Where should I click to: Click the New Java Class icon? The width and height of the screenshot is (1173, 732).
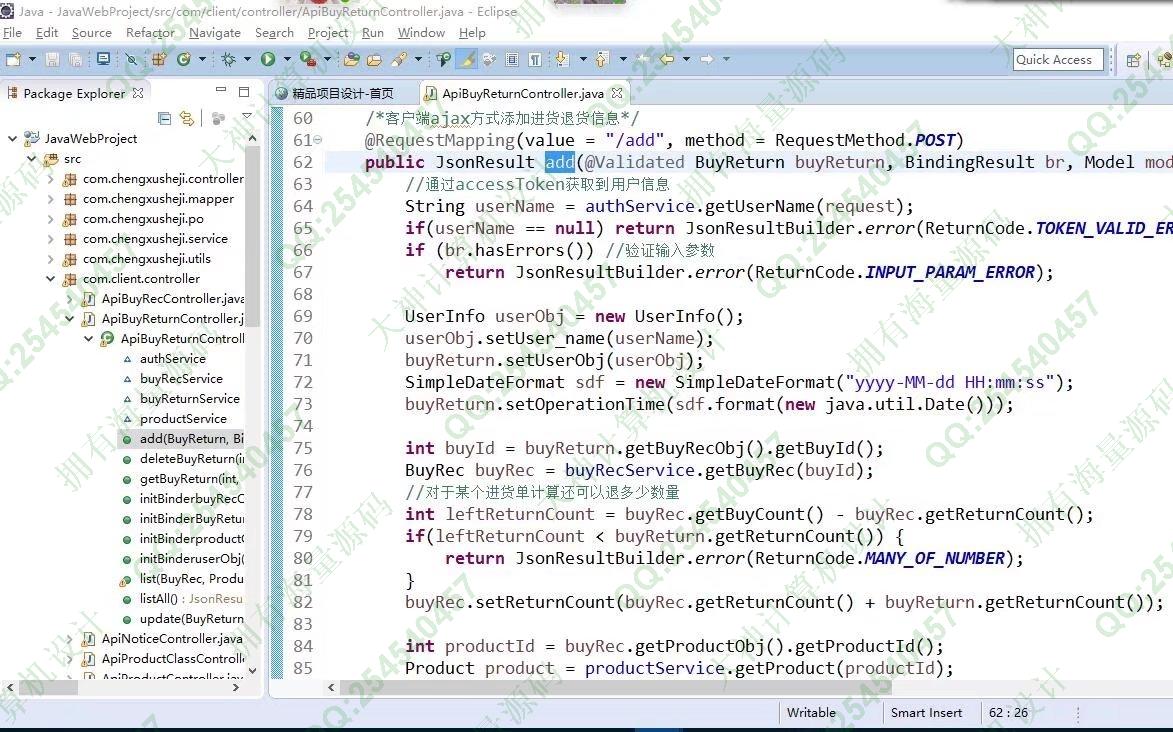183,59
